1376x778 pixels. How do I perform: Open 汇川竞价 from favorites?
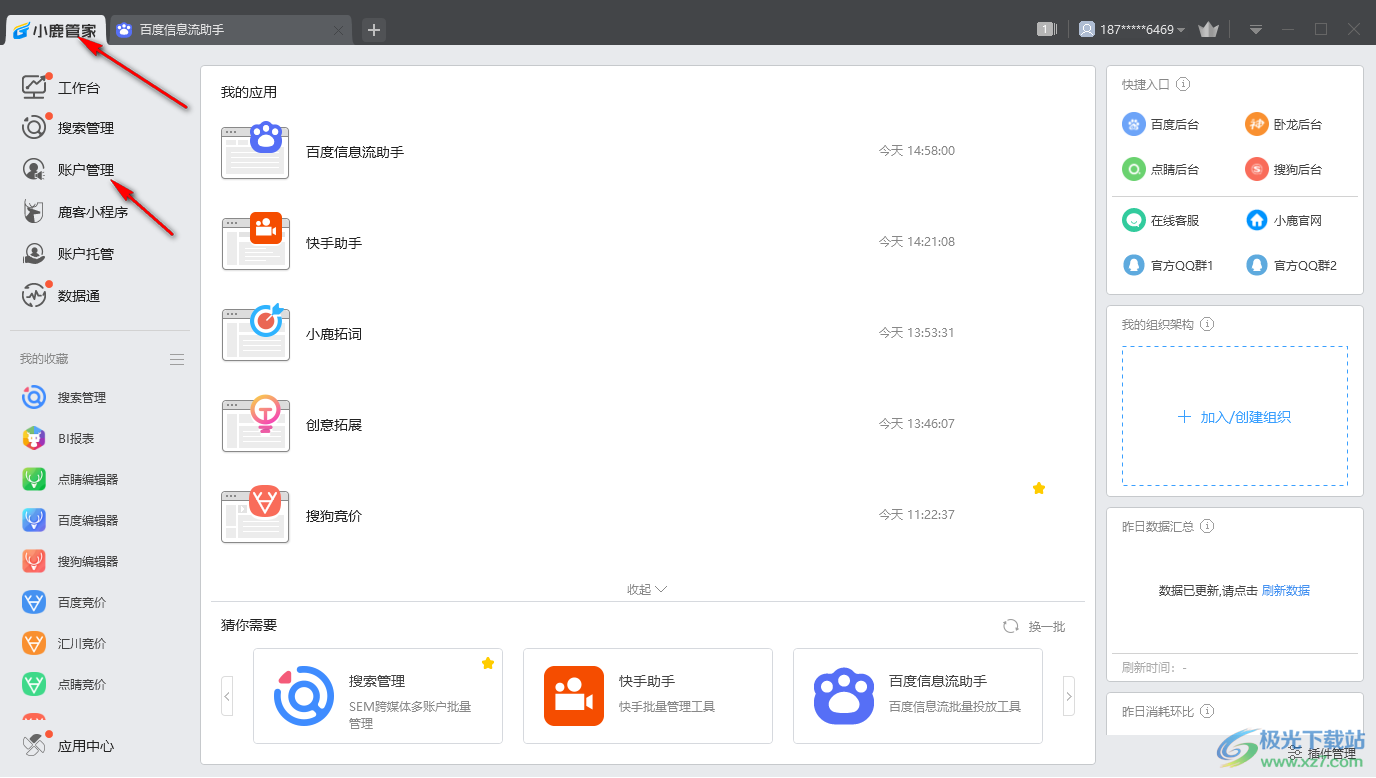[65, 643]
